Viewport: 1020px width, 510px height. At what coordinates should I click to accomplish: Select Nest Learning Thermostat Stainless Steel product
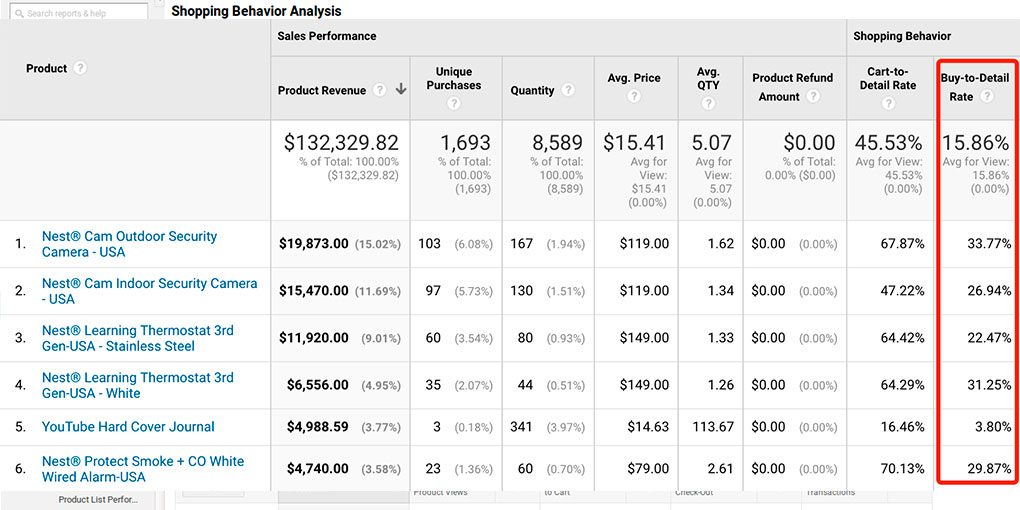click(x=137, y=338)
